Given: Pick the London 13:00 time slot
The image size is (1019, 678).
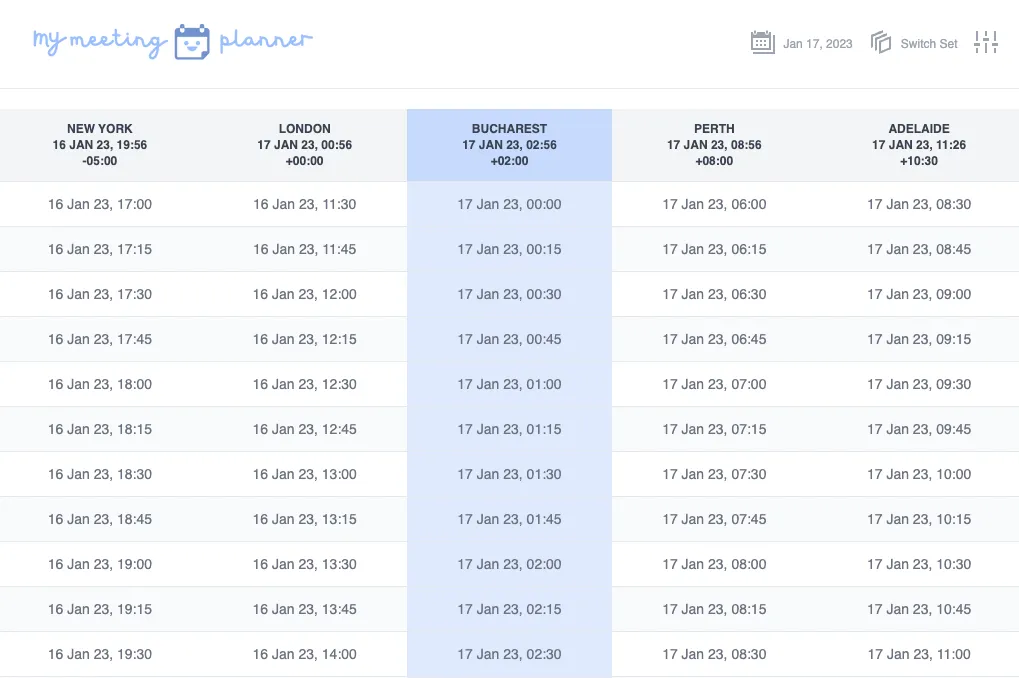Looking at the screenshot, I should click(305, 475).
